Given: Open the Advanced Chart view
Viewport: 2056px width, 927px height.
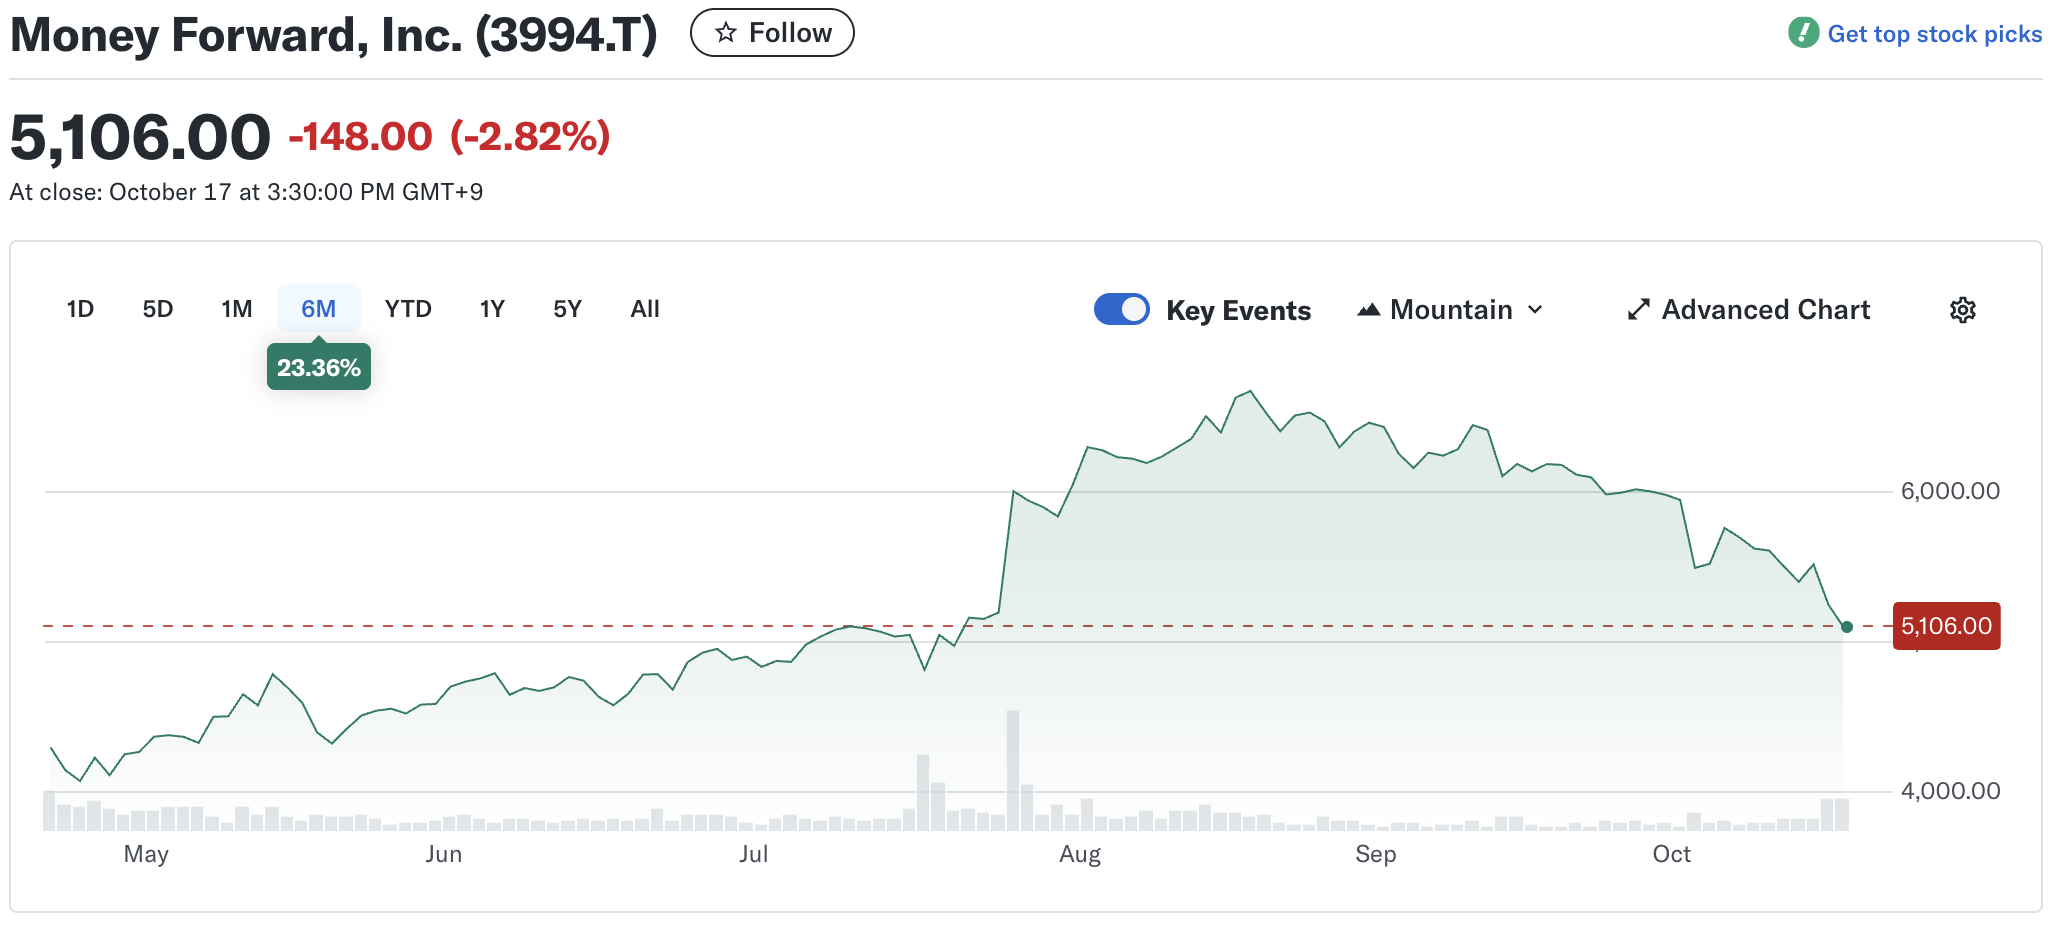Looking at the screenshot, I should pos(1765,310).
